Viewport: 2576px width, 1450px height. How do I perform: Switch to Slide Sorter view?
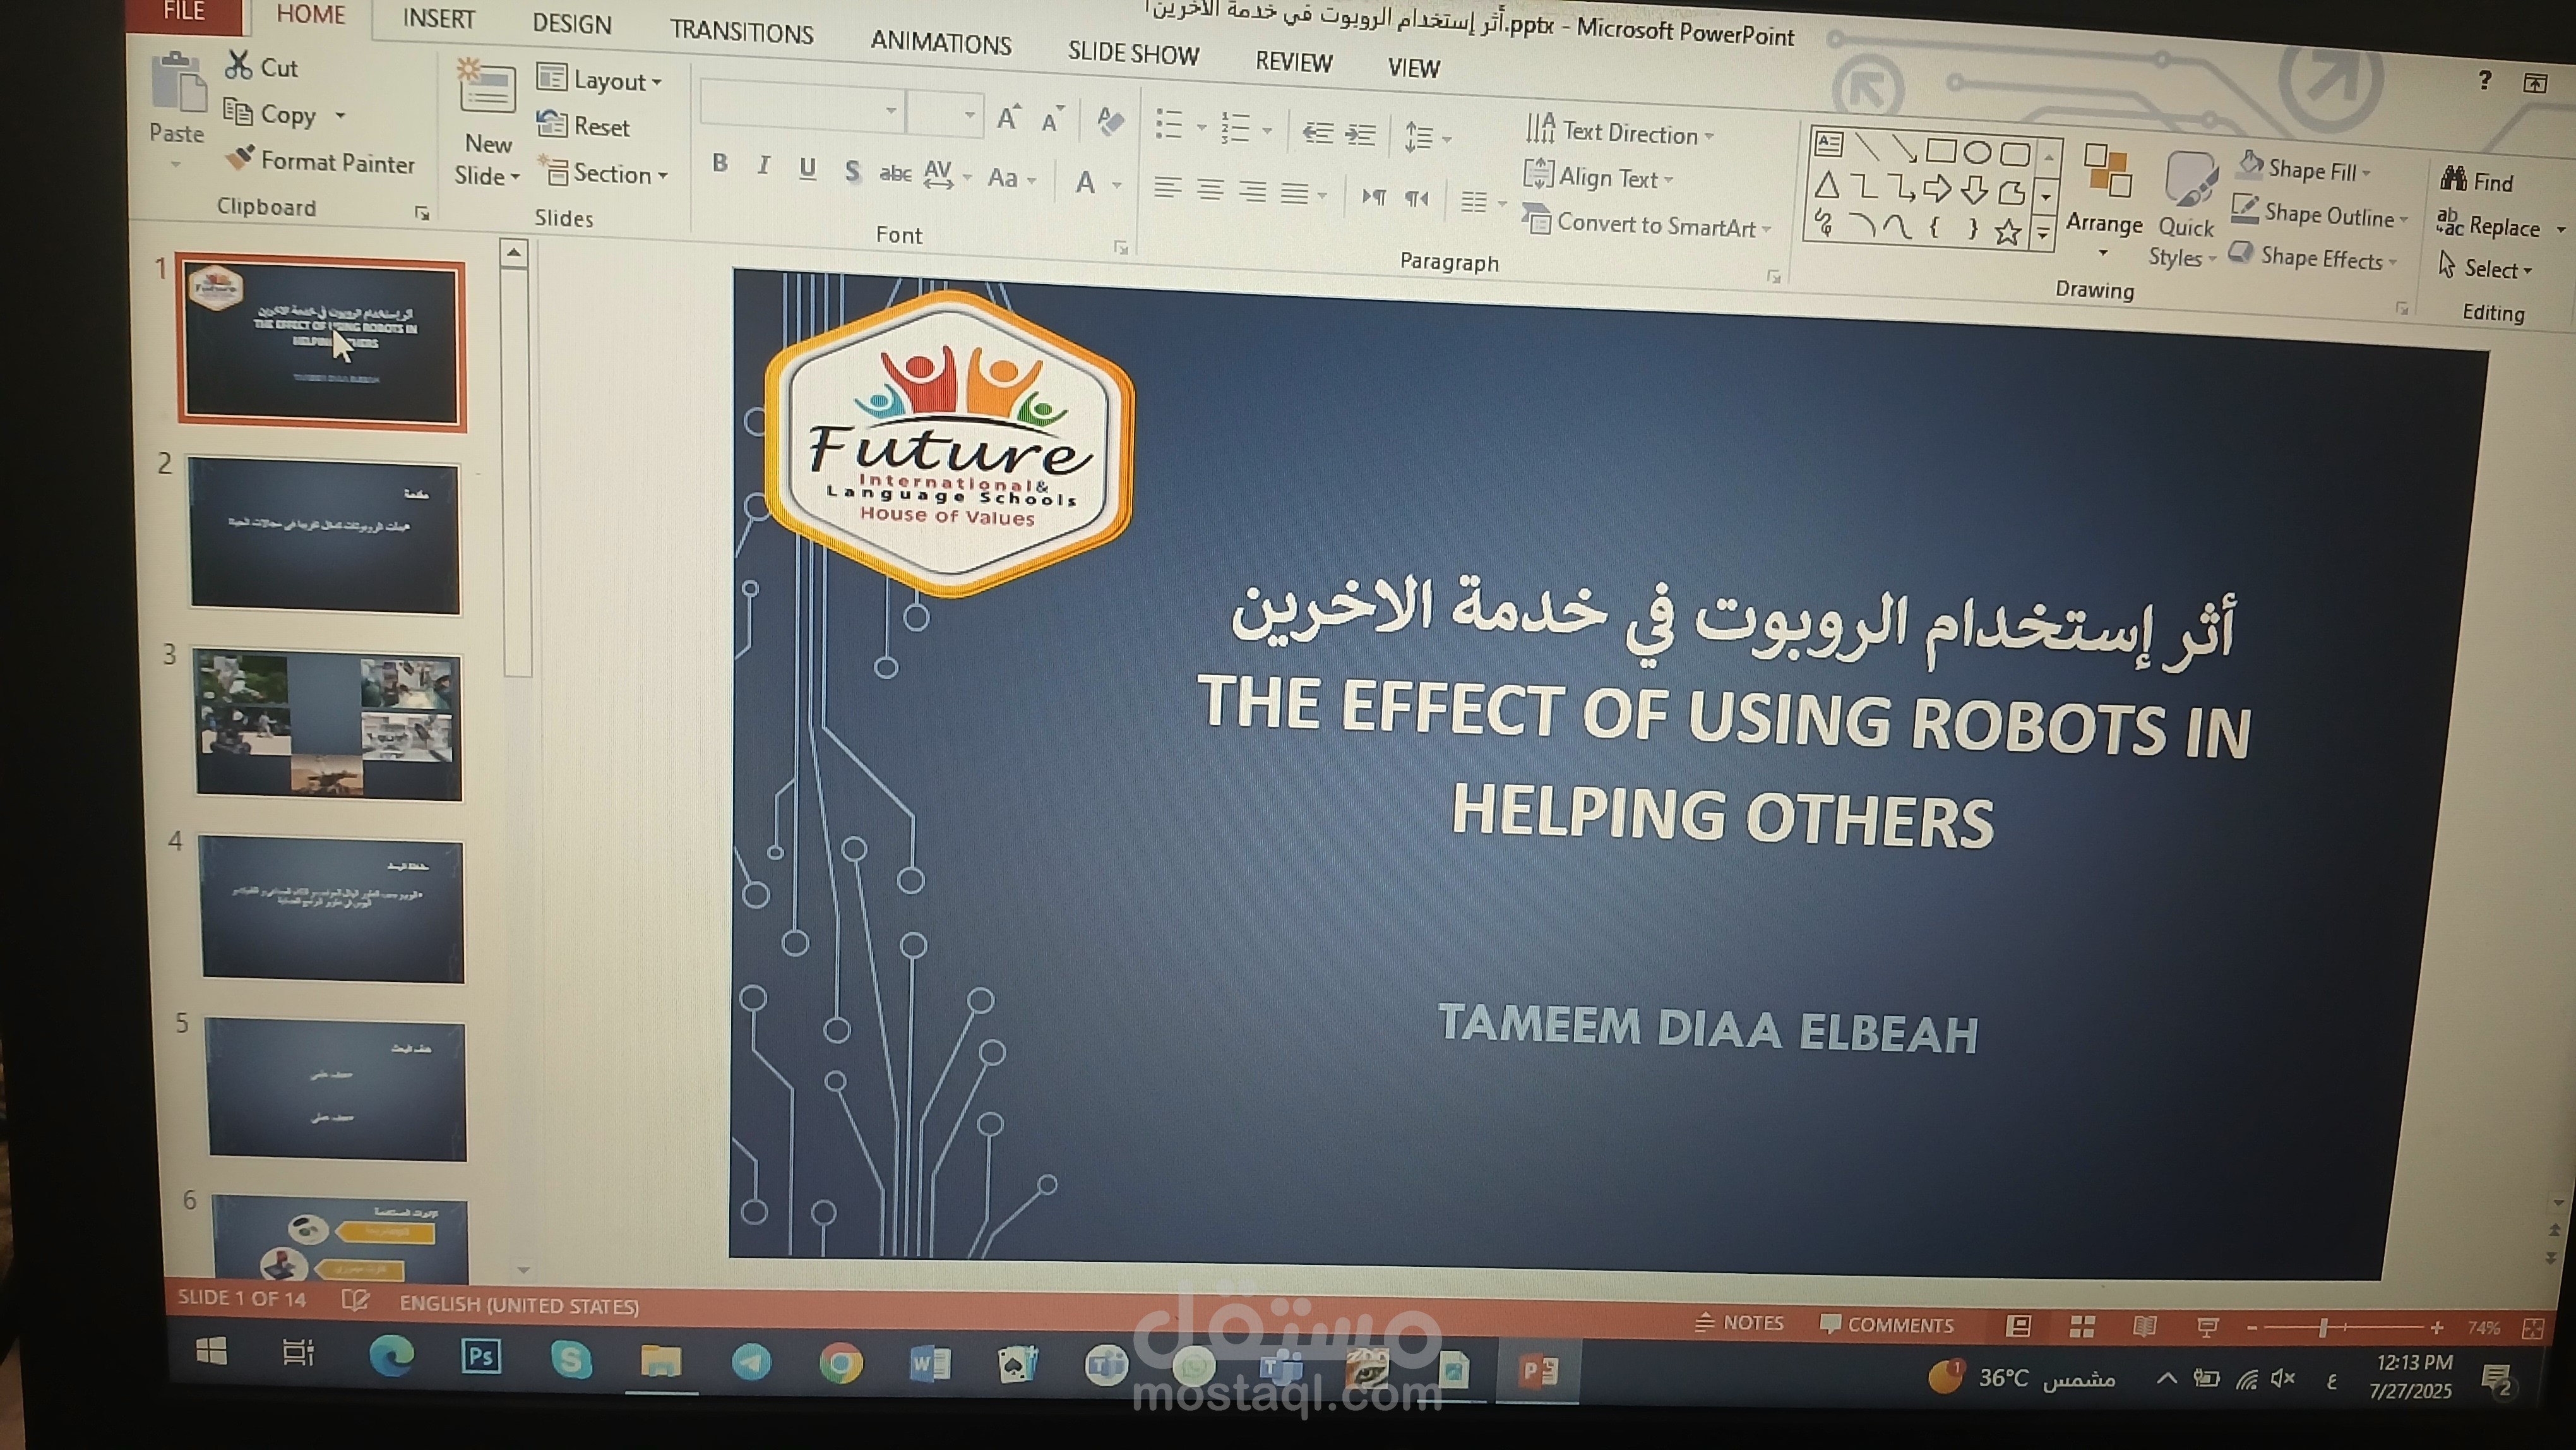pos(2082,1326)
